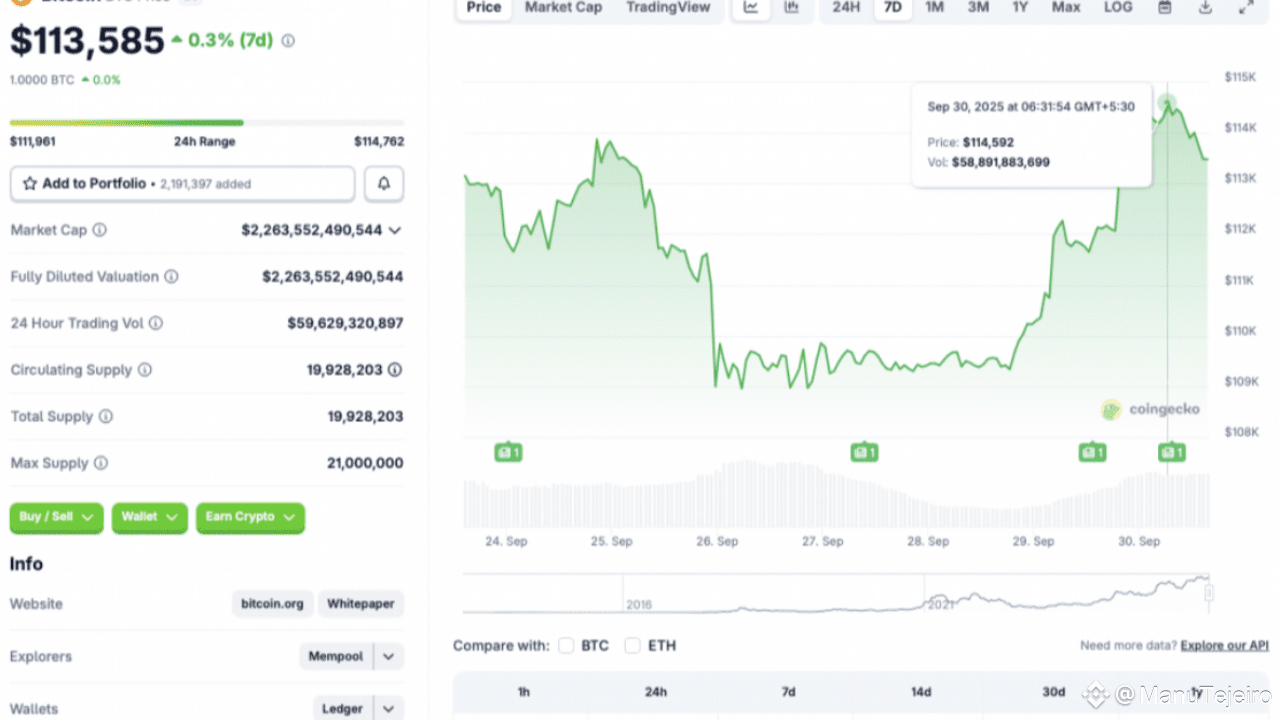Click the info icon beside Fully Diluted Valuation
Viewport: 1280px width, 720px height.
[x=171, y=277]
